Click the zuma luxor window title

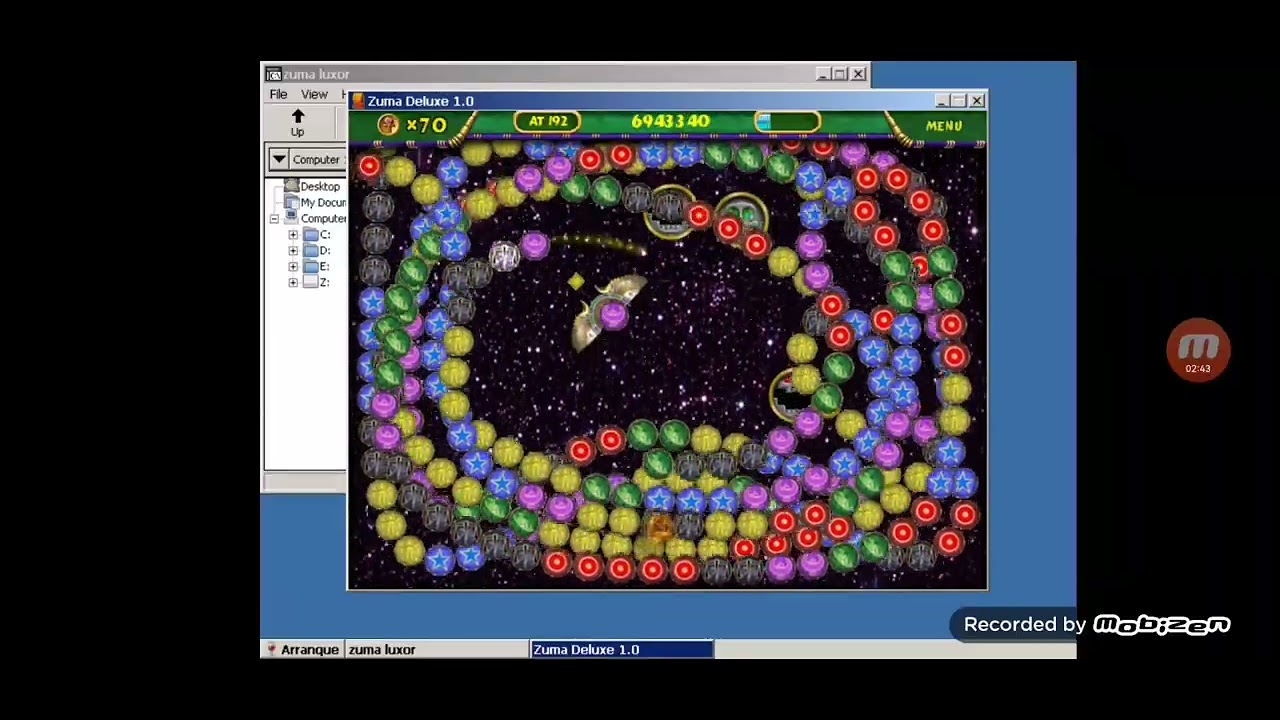pyautogui.click(x=316, y=74)
